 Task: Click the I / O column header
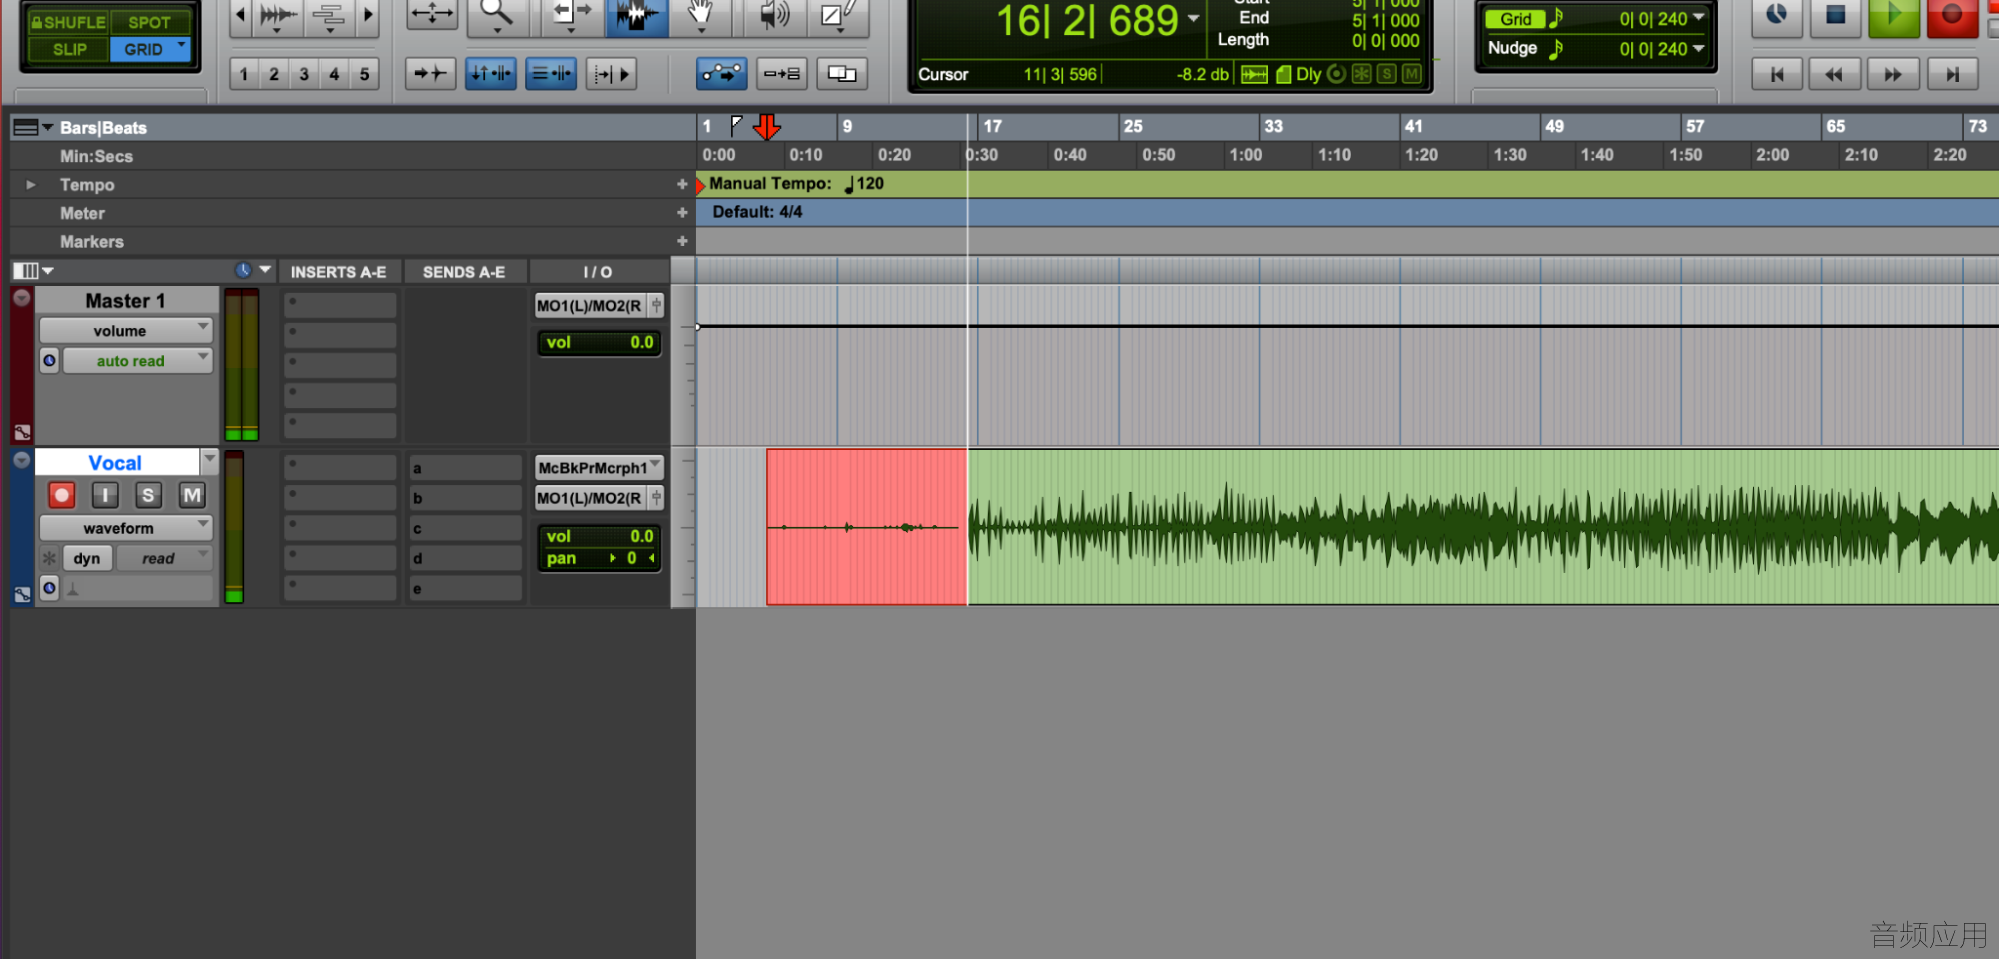[598, 272]
